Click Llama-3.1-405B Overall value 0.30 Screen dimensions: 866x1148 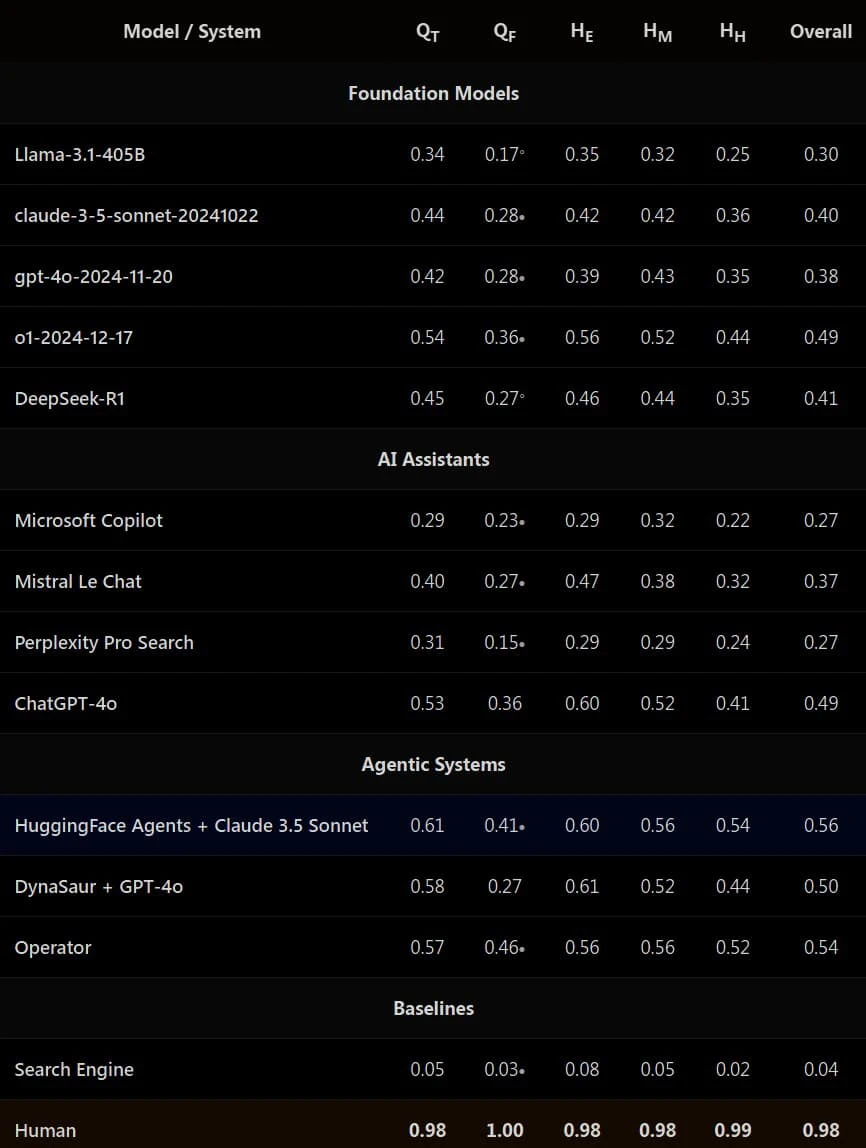click(821, 154)
